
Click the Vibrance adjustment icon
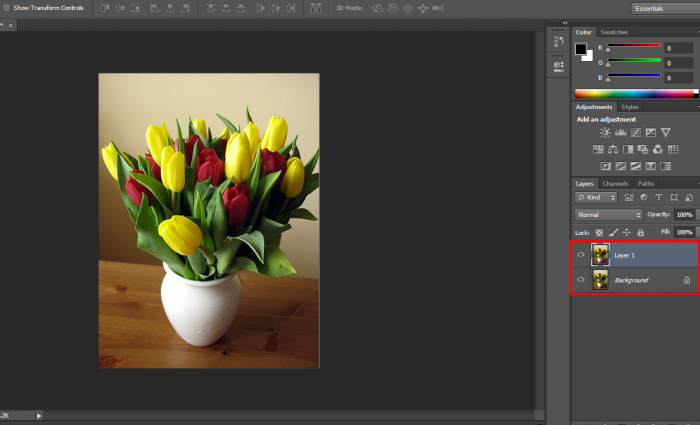pyautogui.click(x=667, y=132)
